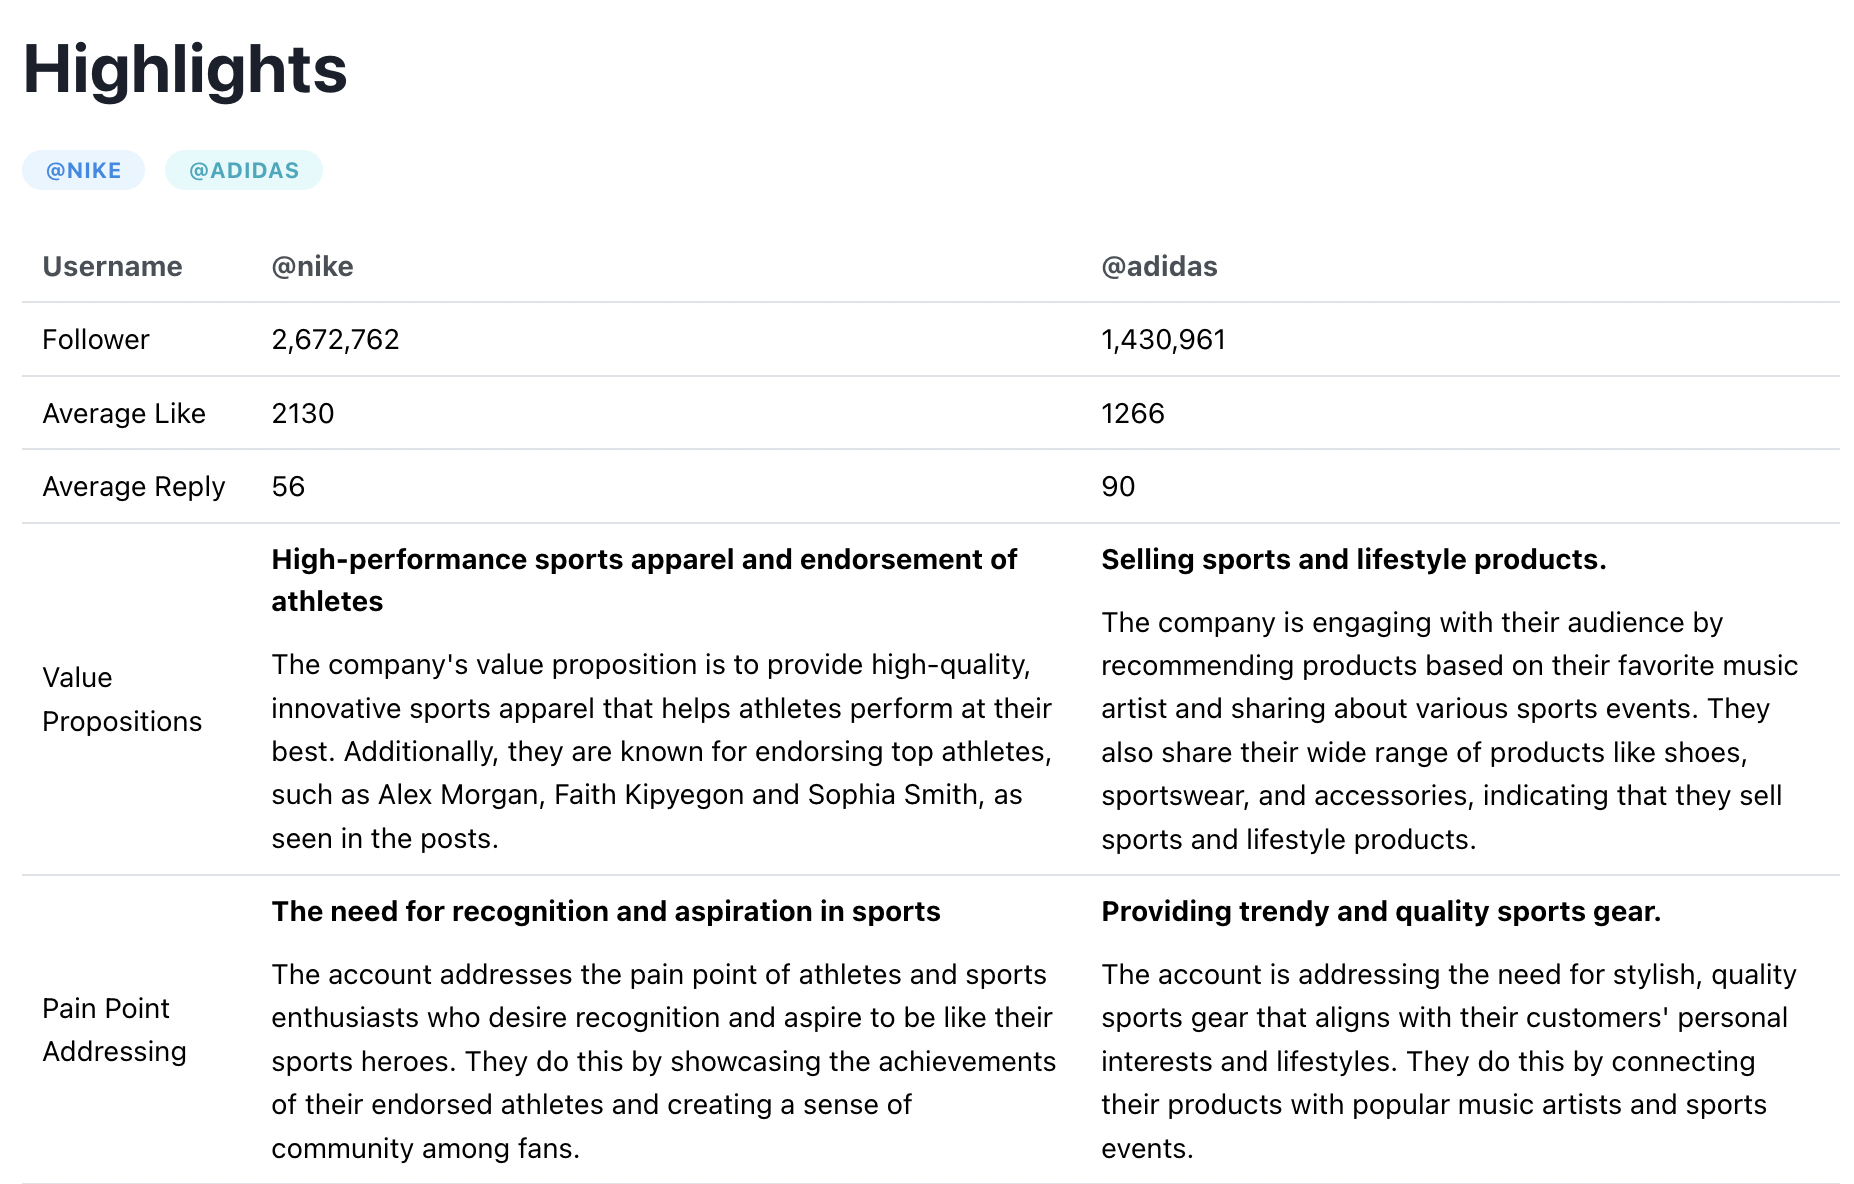Click Nike's follower count 2,672,762
The image size is (1854, 1184).
coord(335,340)
